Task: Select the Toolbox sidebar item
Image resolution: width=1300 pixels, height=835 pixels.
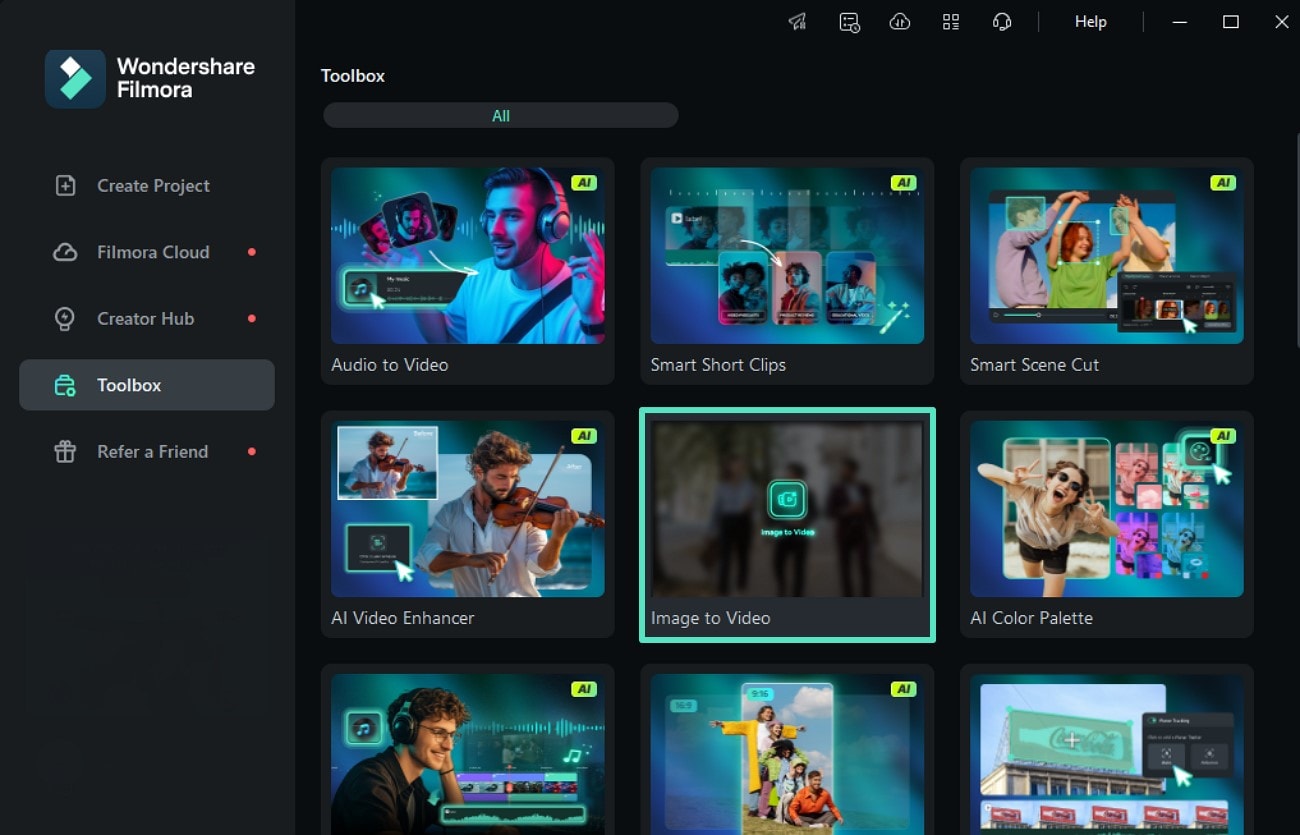Action: 147,385
